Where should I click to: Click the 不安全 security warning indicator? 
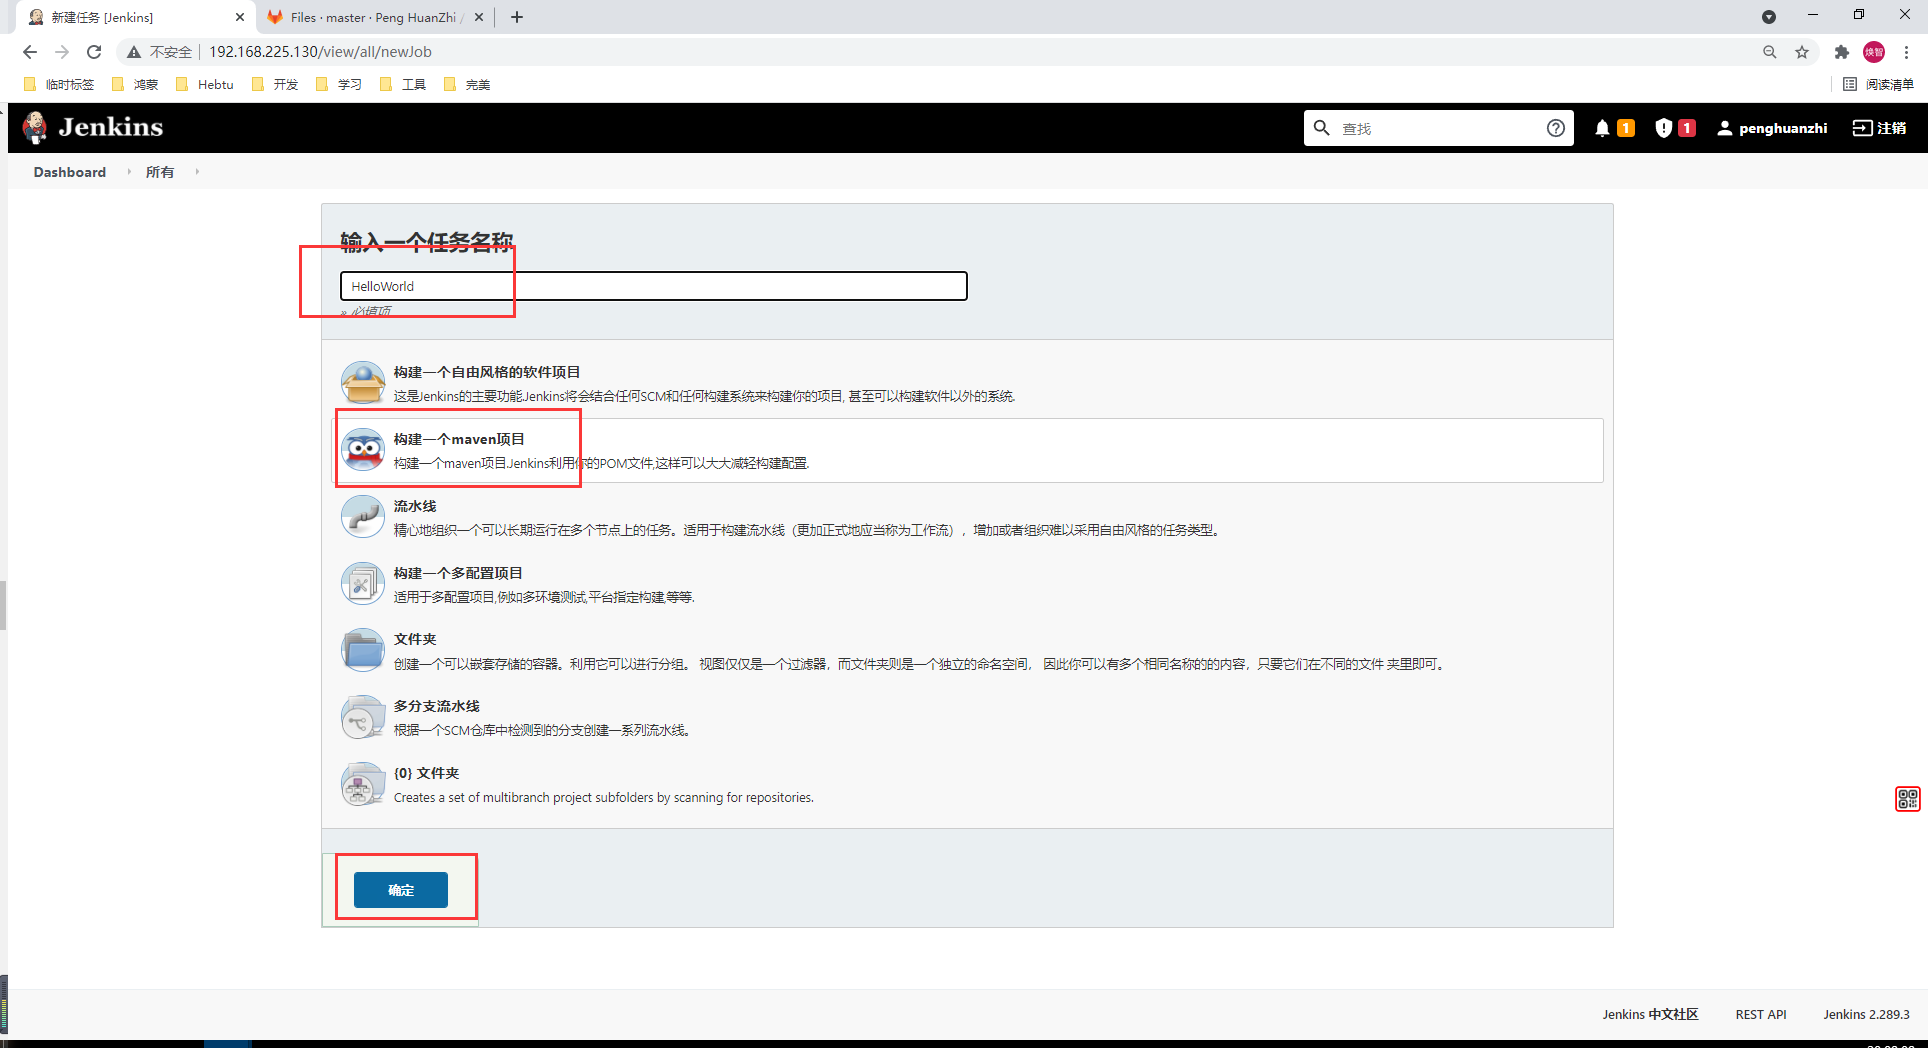click(x=159, y=52)
